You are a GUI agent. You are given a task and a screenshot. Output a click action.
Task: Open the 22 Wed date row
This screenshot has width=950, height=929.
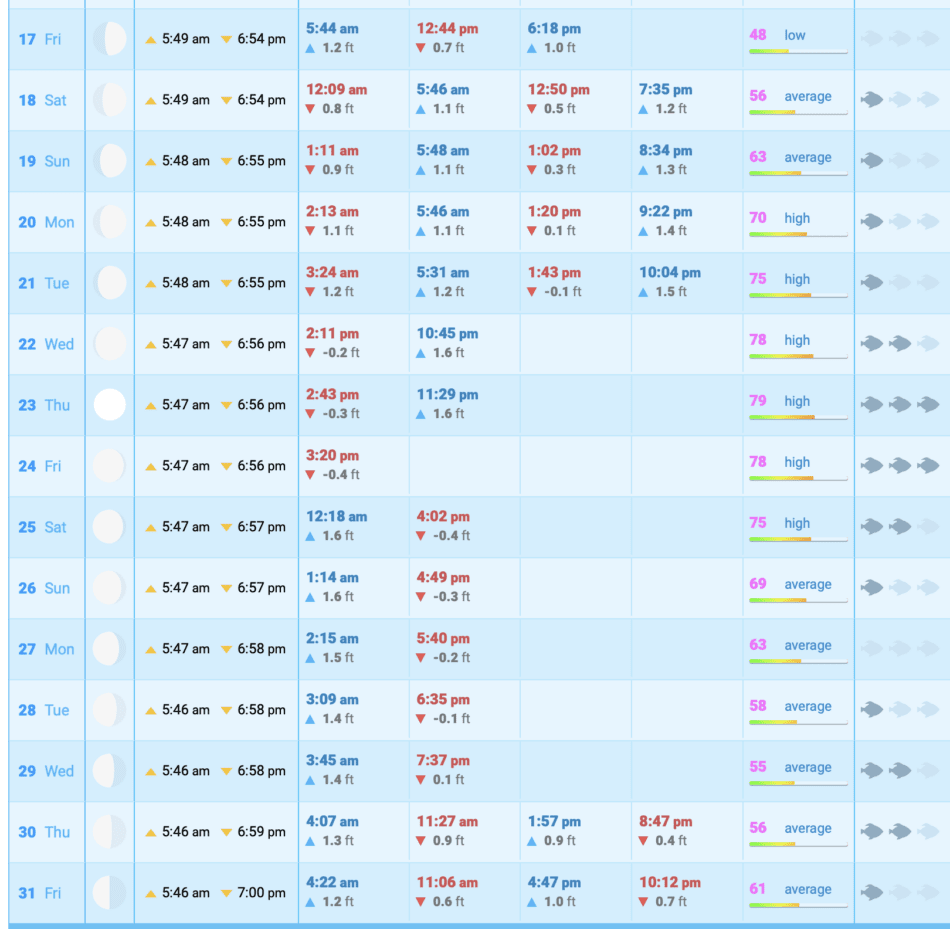pyautogui.click(x=46, y=344)
